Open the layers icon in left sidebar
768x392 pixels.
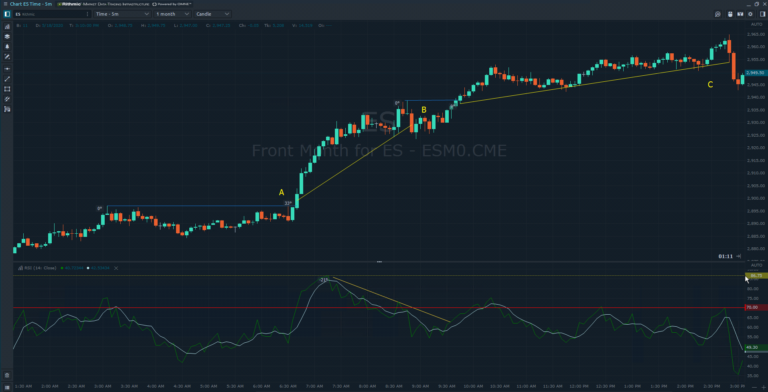point(7,36)
